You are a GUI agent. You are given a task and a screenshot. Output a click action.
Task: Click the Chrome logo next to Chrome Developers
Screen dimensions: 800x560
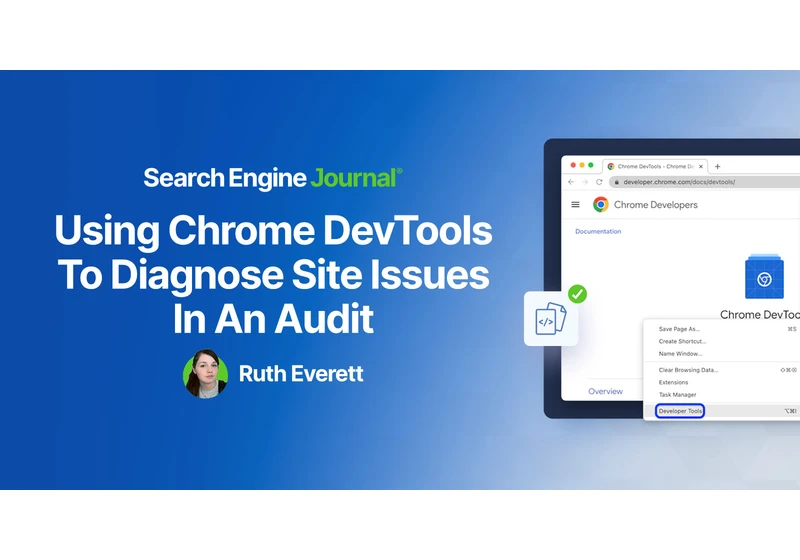tap(601, 205)
